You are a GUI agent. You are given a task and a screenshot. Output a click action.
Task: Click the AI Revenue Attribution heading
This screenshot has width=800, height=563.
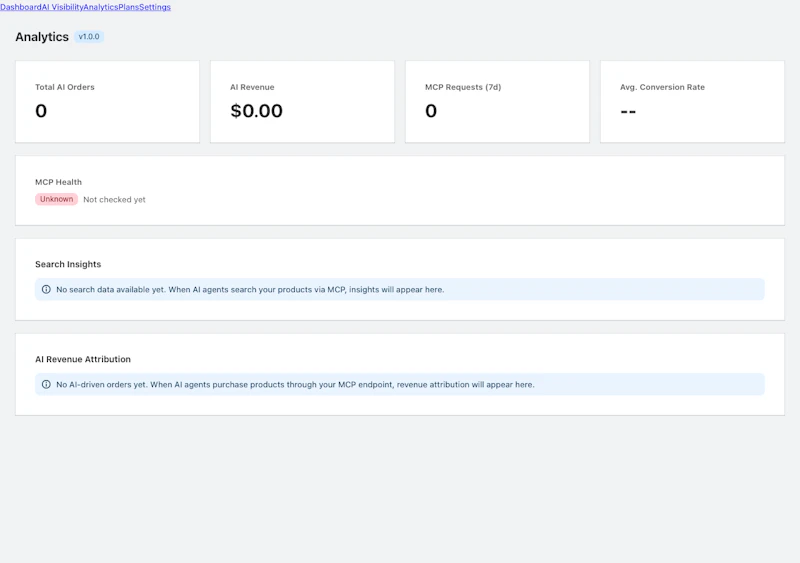(83, 359)
